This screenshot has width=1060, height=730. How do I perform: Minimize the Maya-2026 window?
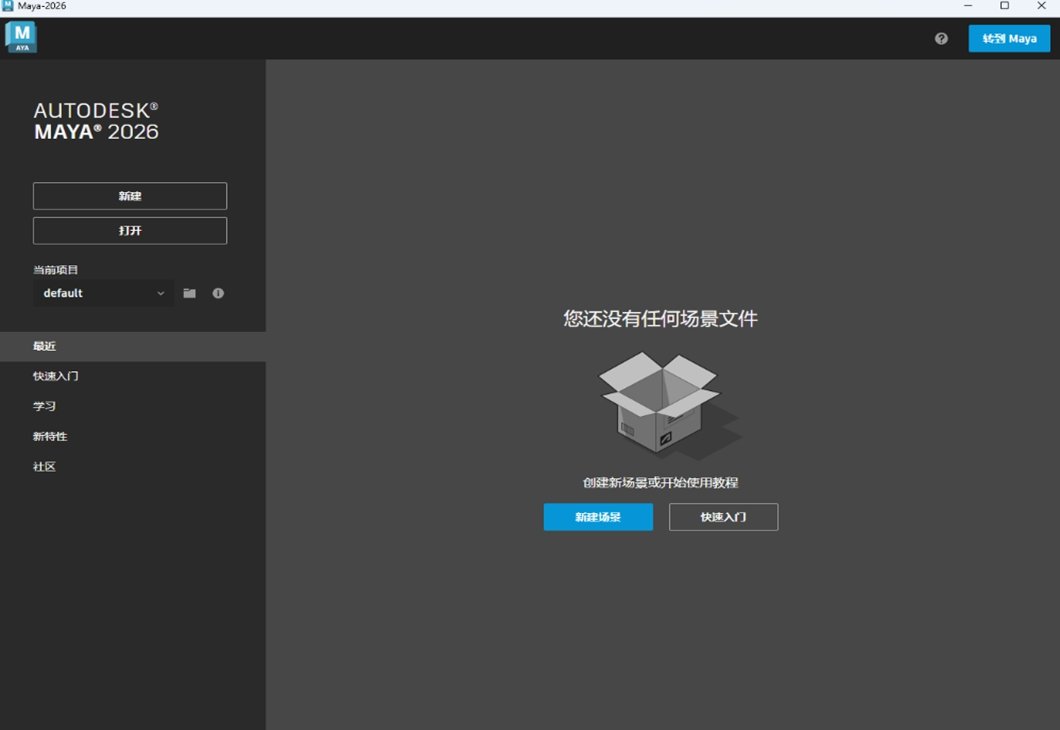968,6
